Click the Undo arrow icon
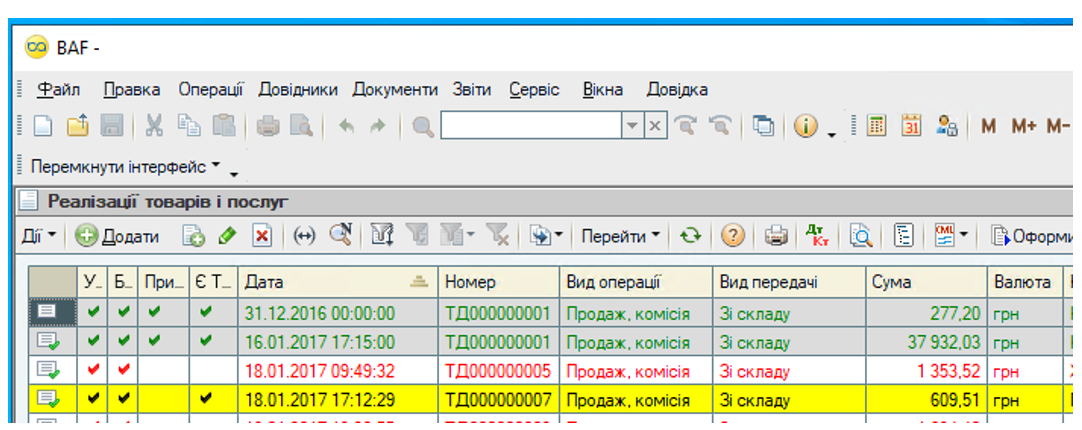The height and width of the screenshot is (430, 1082). coord(346,126)
